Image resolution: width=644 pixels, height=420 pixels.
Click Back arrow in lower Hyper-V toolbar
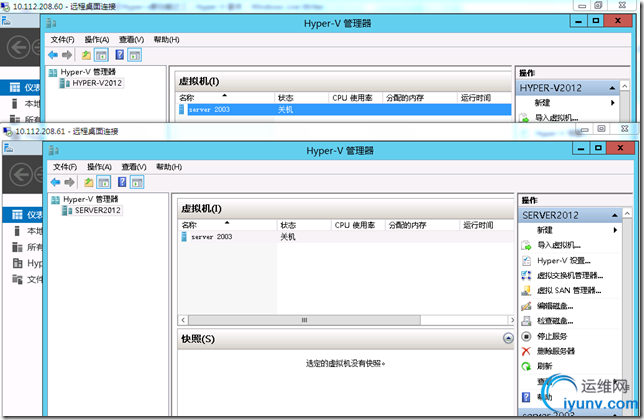click(55, 182)
